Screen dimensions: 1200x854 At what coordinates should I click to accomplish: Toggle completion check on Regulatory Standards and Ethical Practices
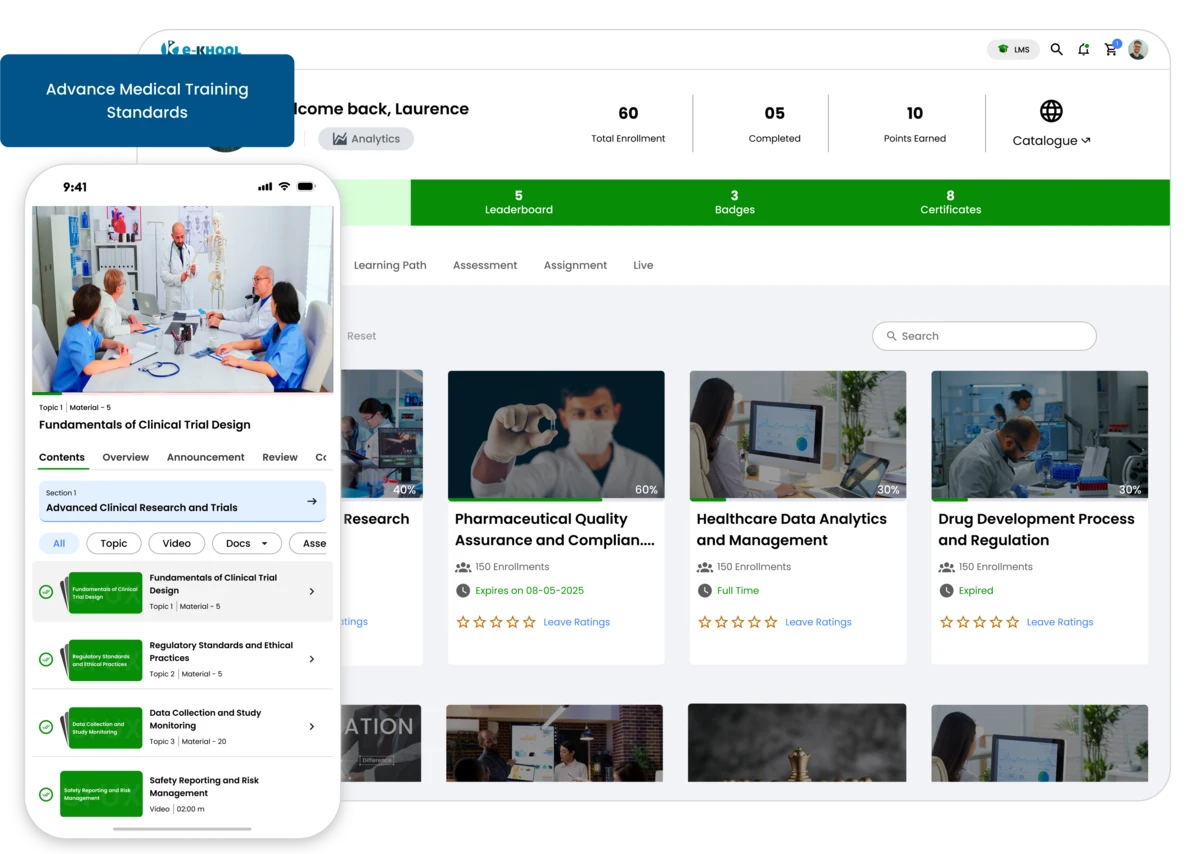click(x=46, y=659)
